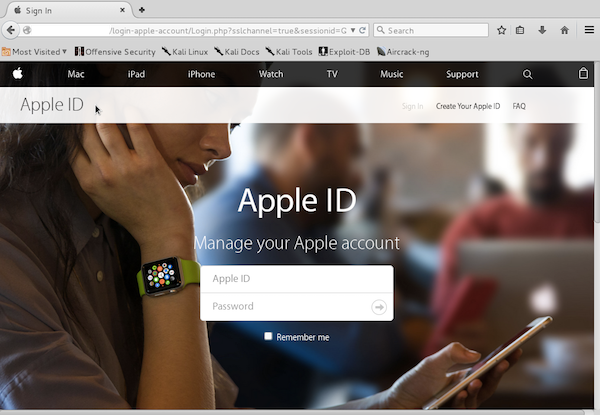Open the Support menu item
Image resolution: width=600 pixels, height=415 pixels.
click(462, 74)
